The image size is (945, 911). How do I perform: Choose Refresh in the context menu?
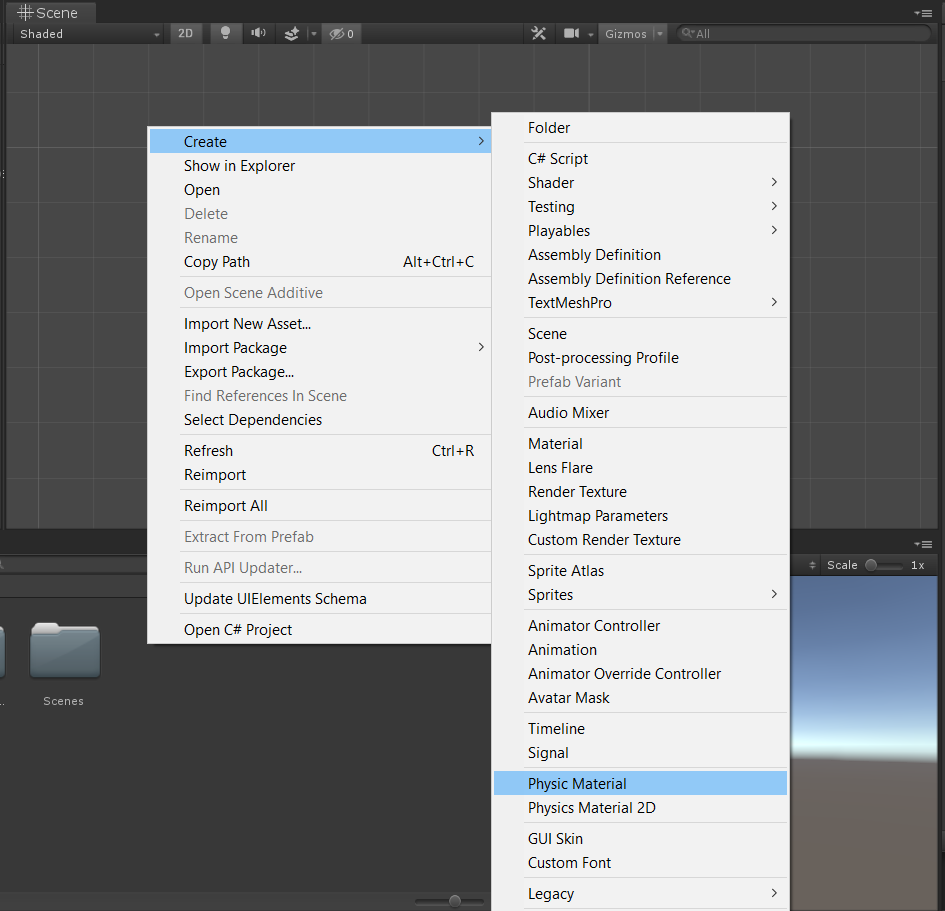point(320,451)
